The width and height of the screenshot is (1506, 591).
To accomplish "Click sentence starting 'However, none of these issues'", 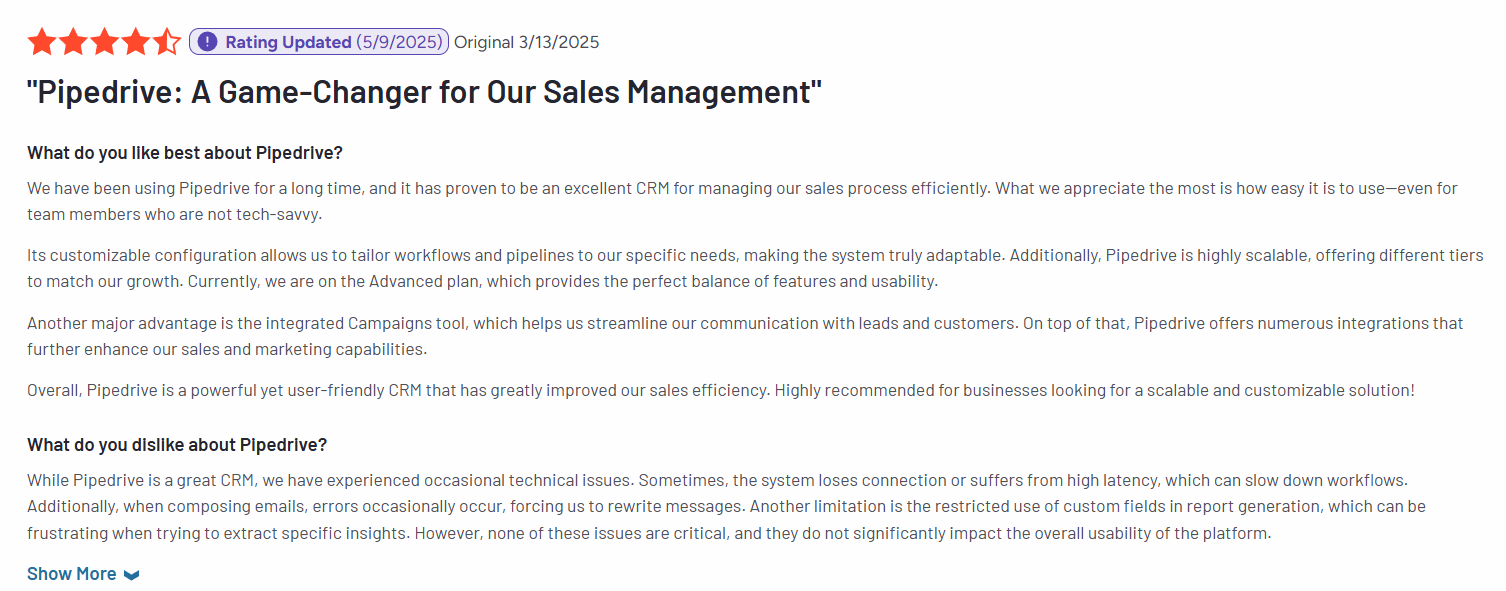I will pos(843,533).
